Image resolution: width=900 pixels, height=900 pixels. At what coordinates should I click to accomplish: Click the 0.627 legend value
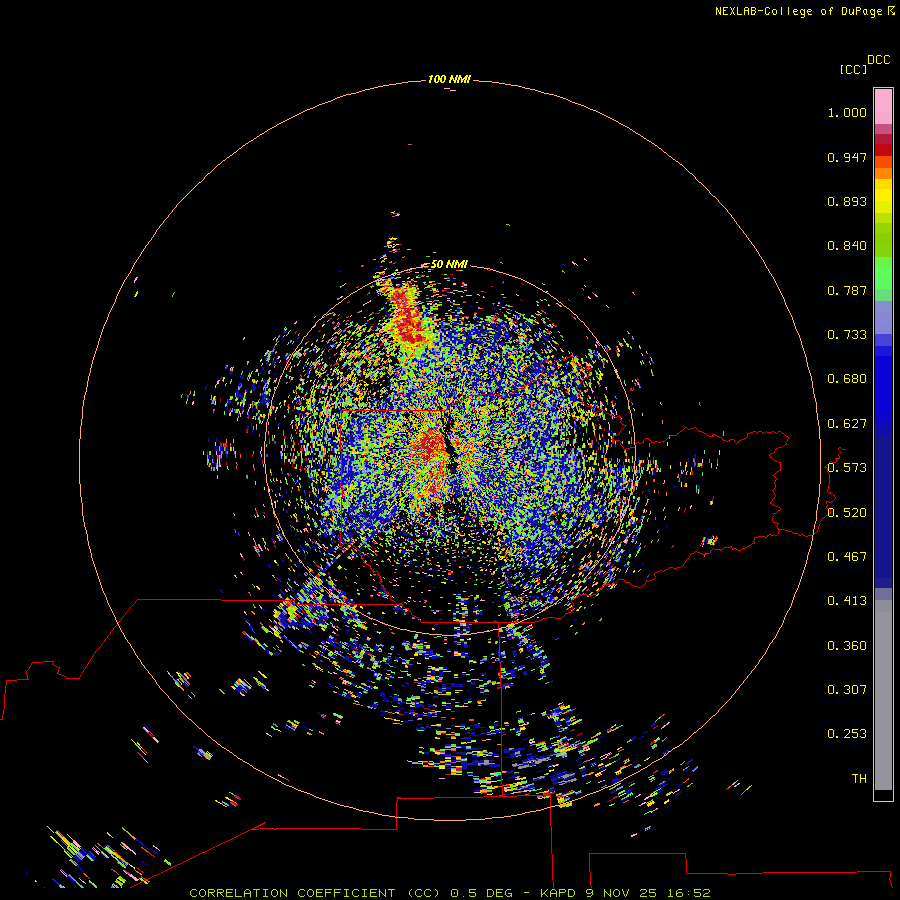(847, 424)
